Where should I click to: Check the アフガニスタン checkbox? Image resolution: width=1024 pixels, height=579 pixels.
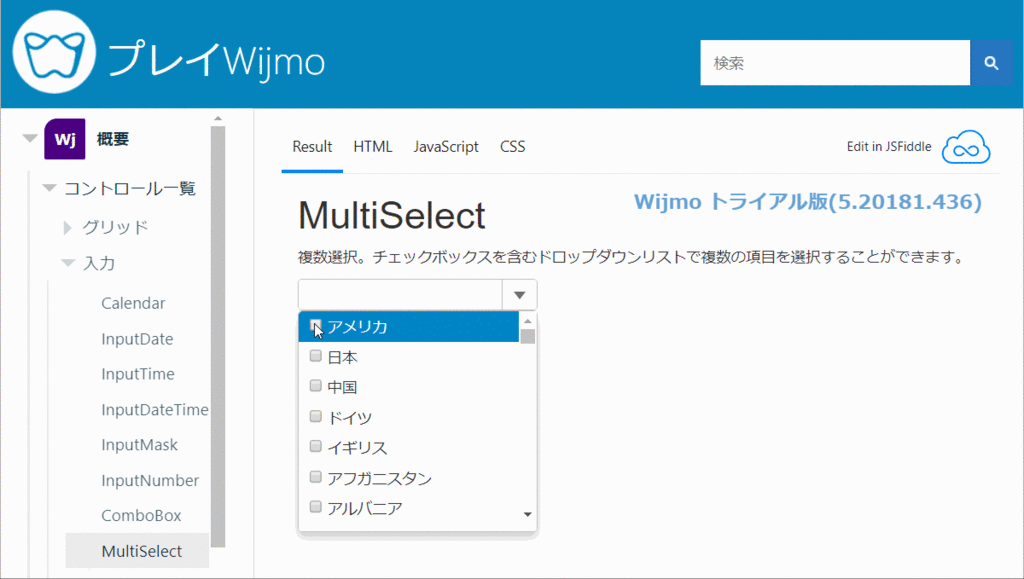tap(315, 477)
